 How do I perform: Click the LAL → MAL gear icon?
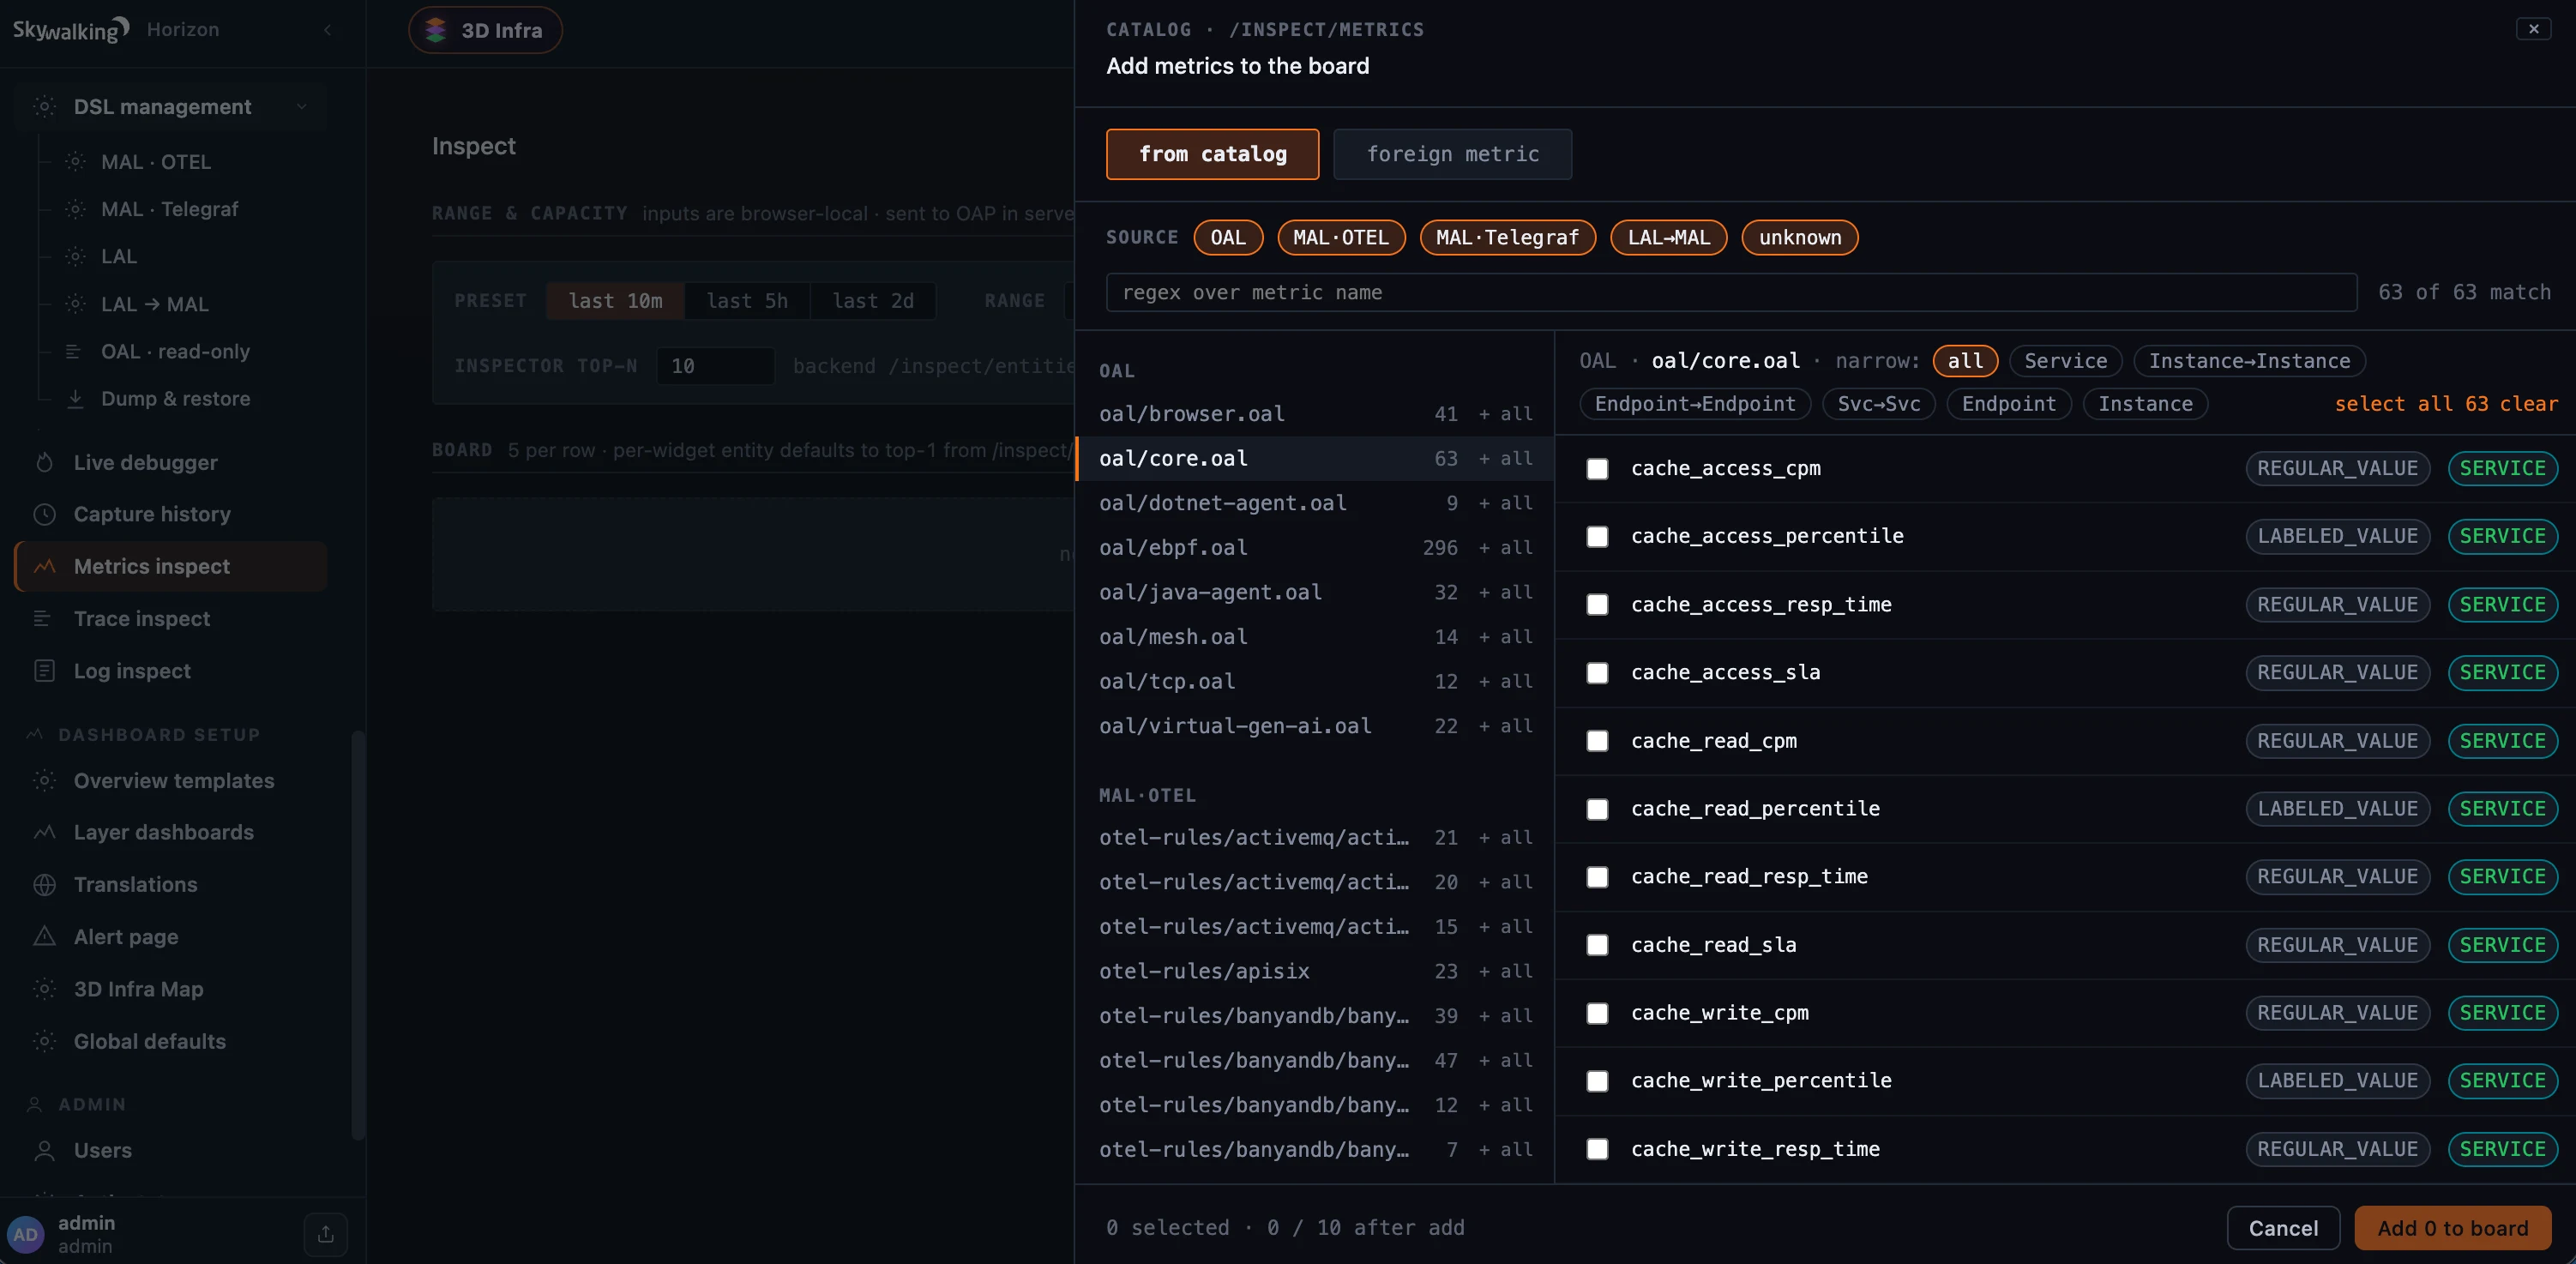coord(75,304)
